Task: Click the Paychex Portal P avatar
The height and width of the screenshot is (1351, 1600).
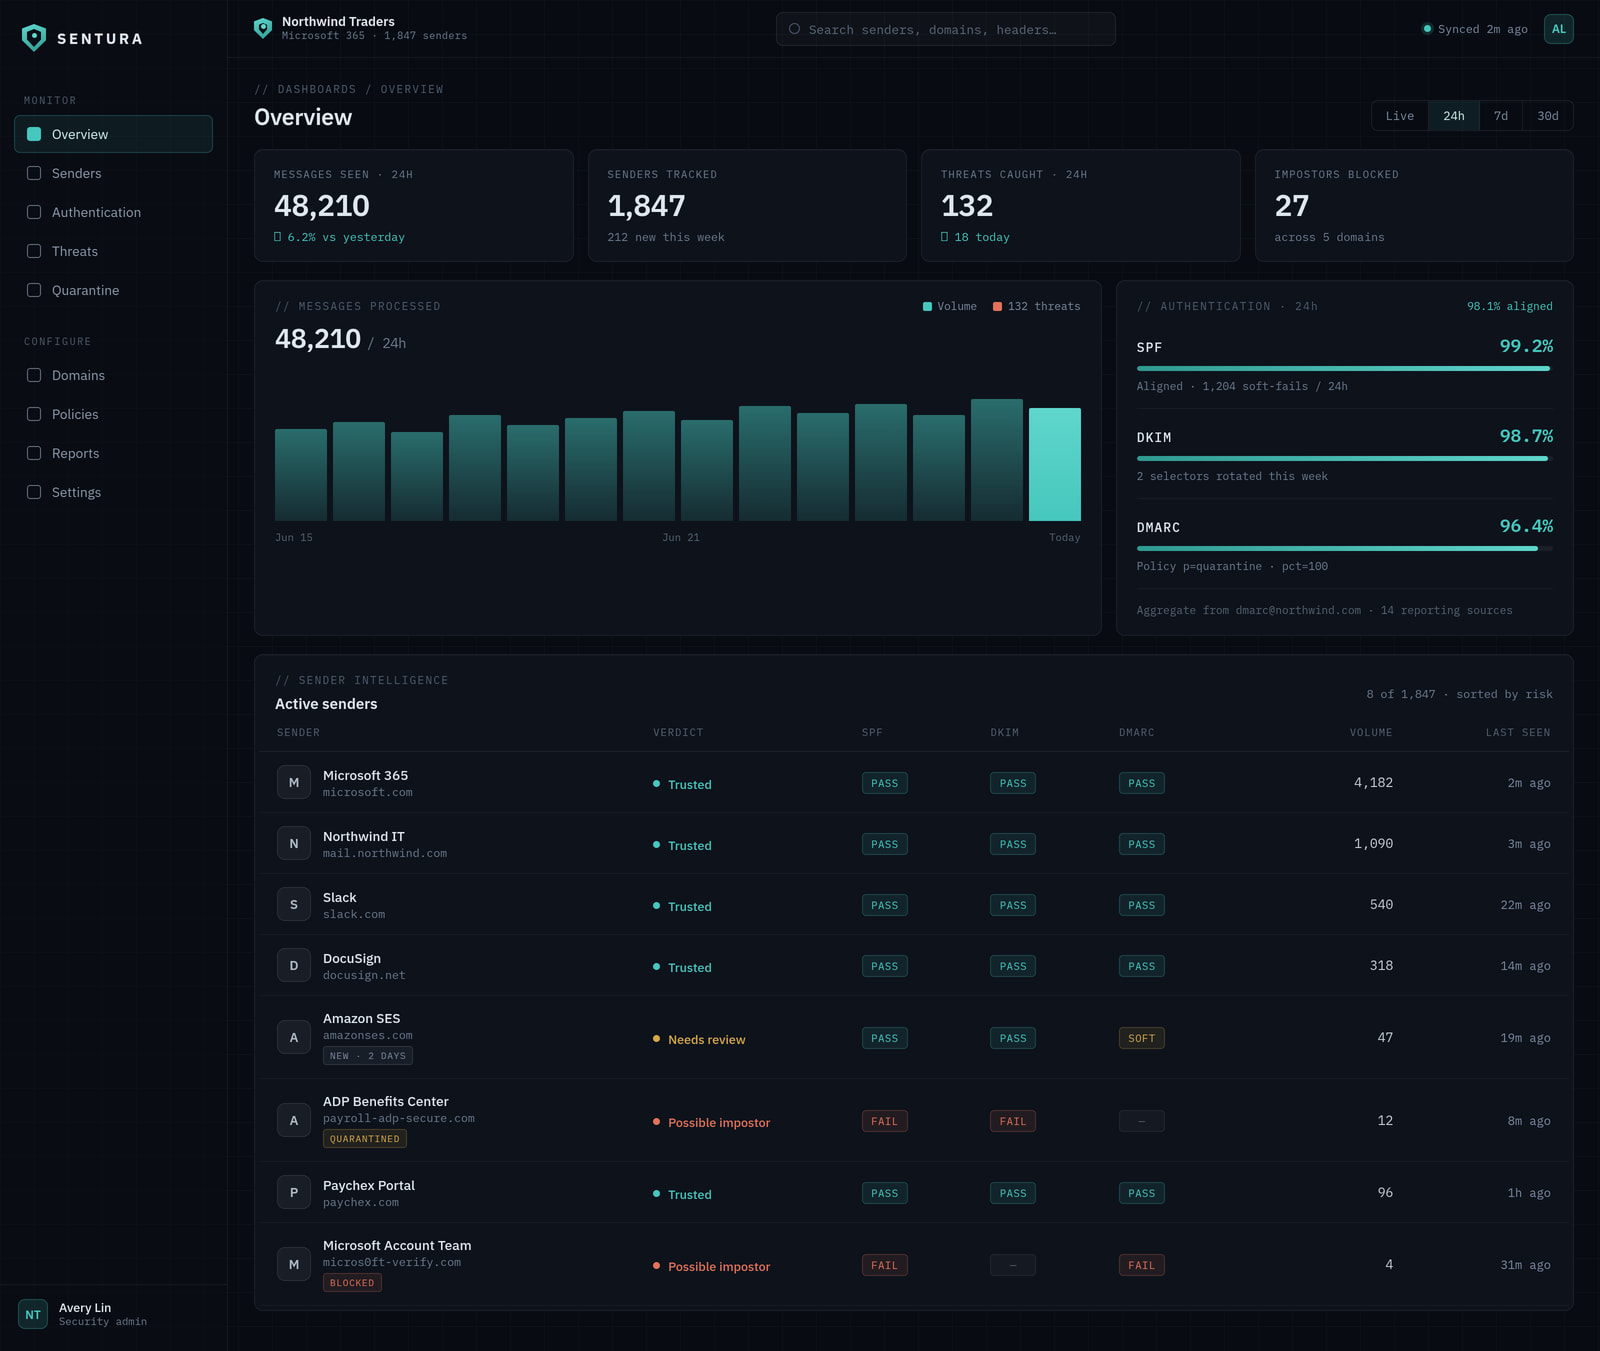Action: [294, 1193]
